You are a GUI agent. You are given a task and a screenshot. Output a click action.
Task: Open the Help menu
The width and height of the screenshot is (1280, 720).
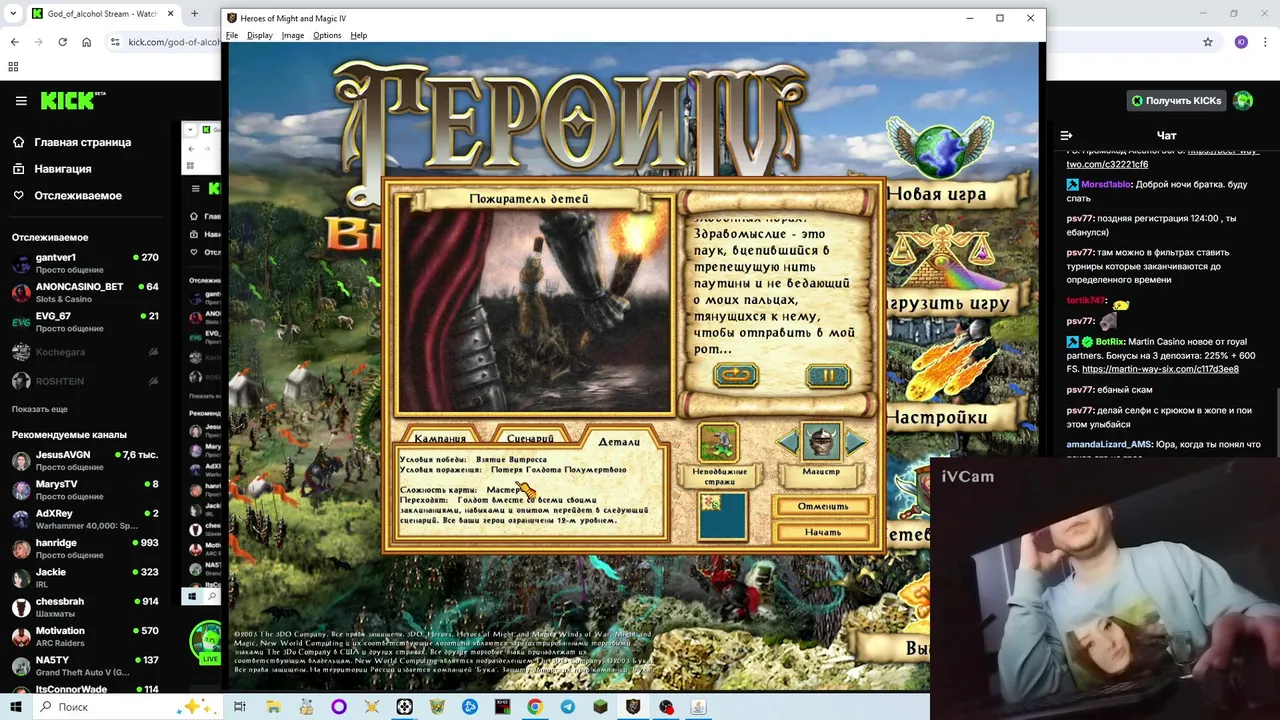pos(359,35)
